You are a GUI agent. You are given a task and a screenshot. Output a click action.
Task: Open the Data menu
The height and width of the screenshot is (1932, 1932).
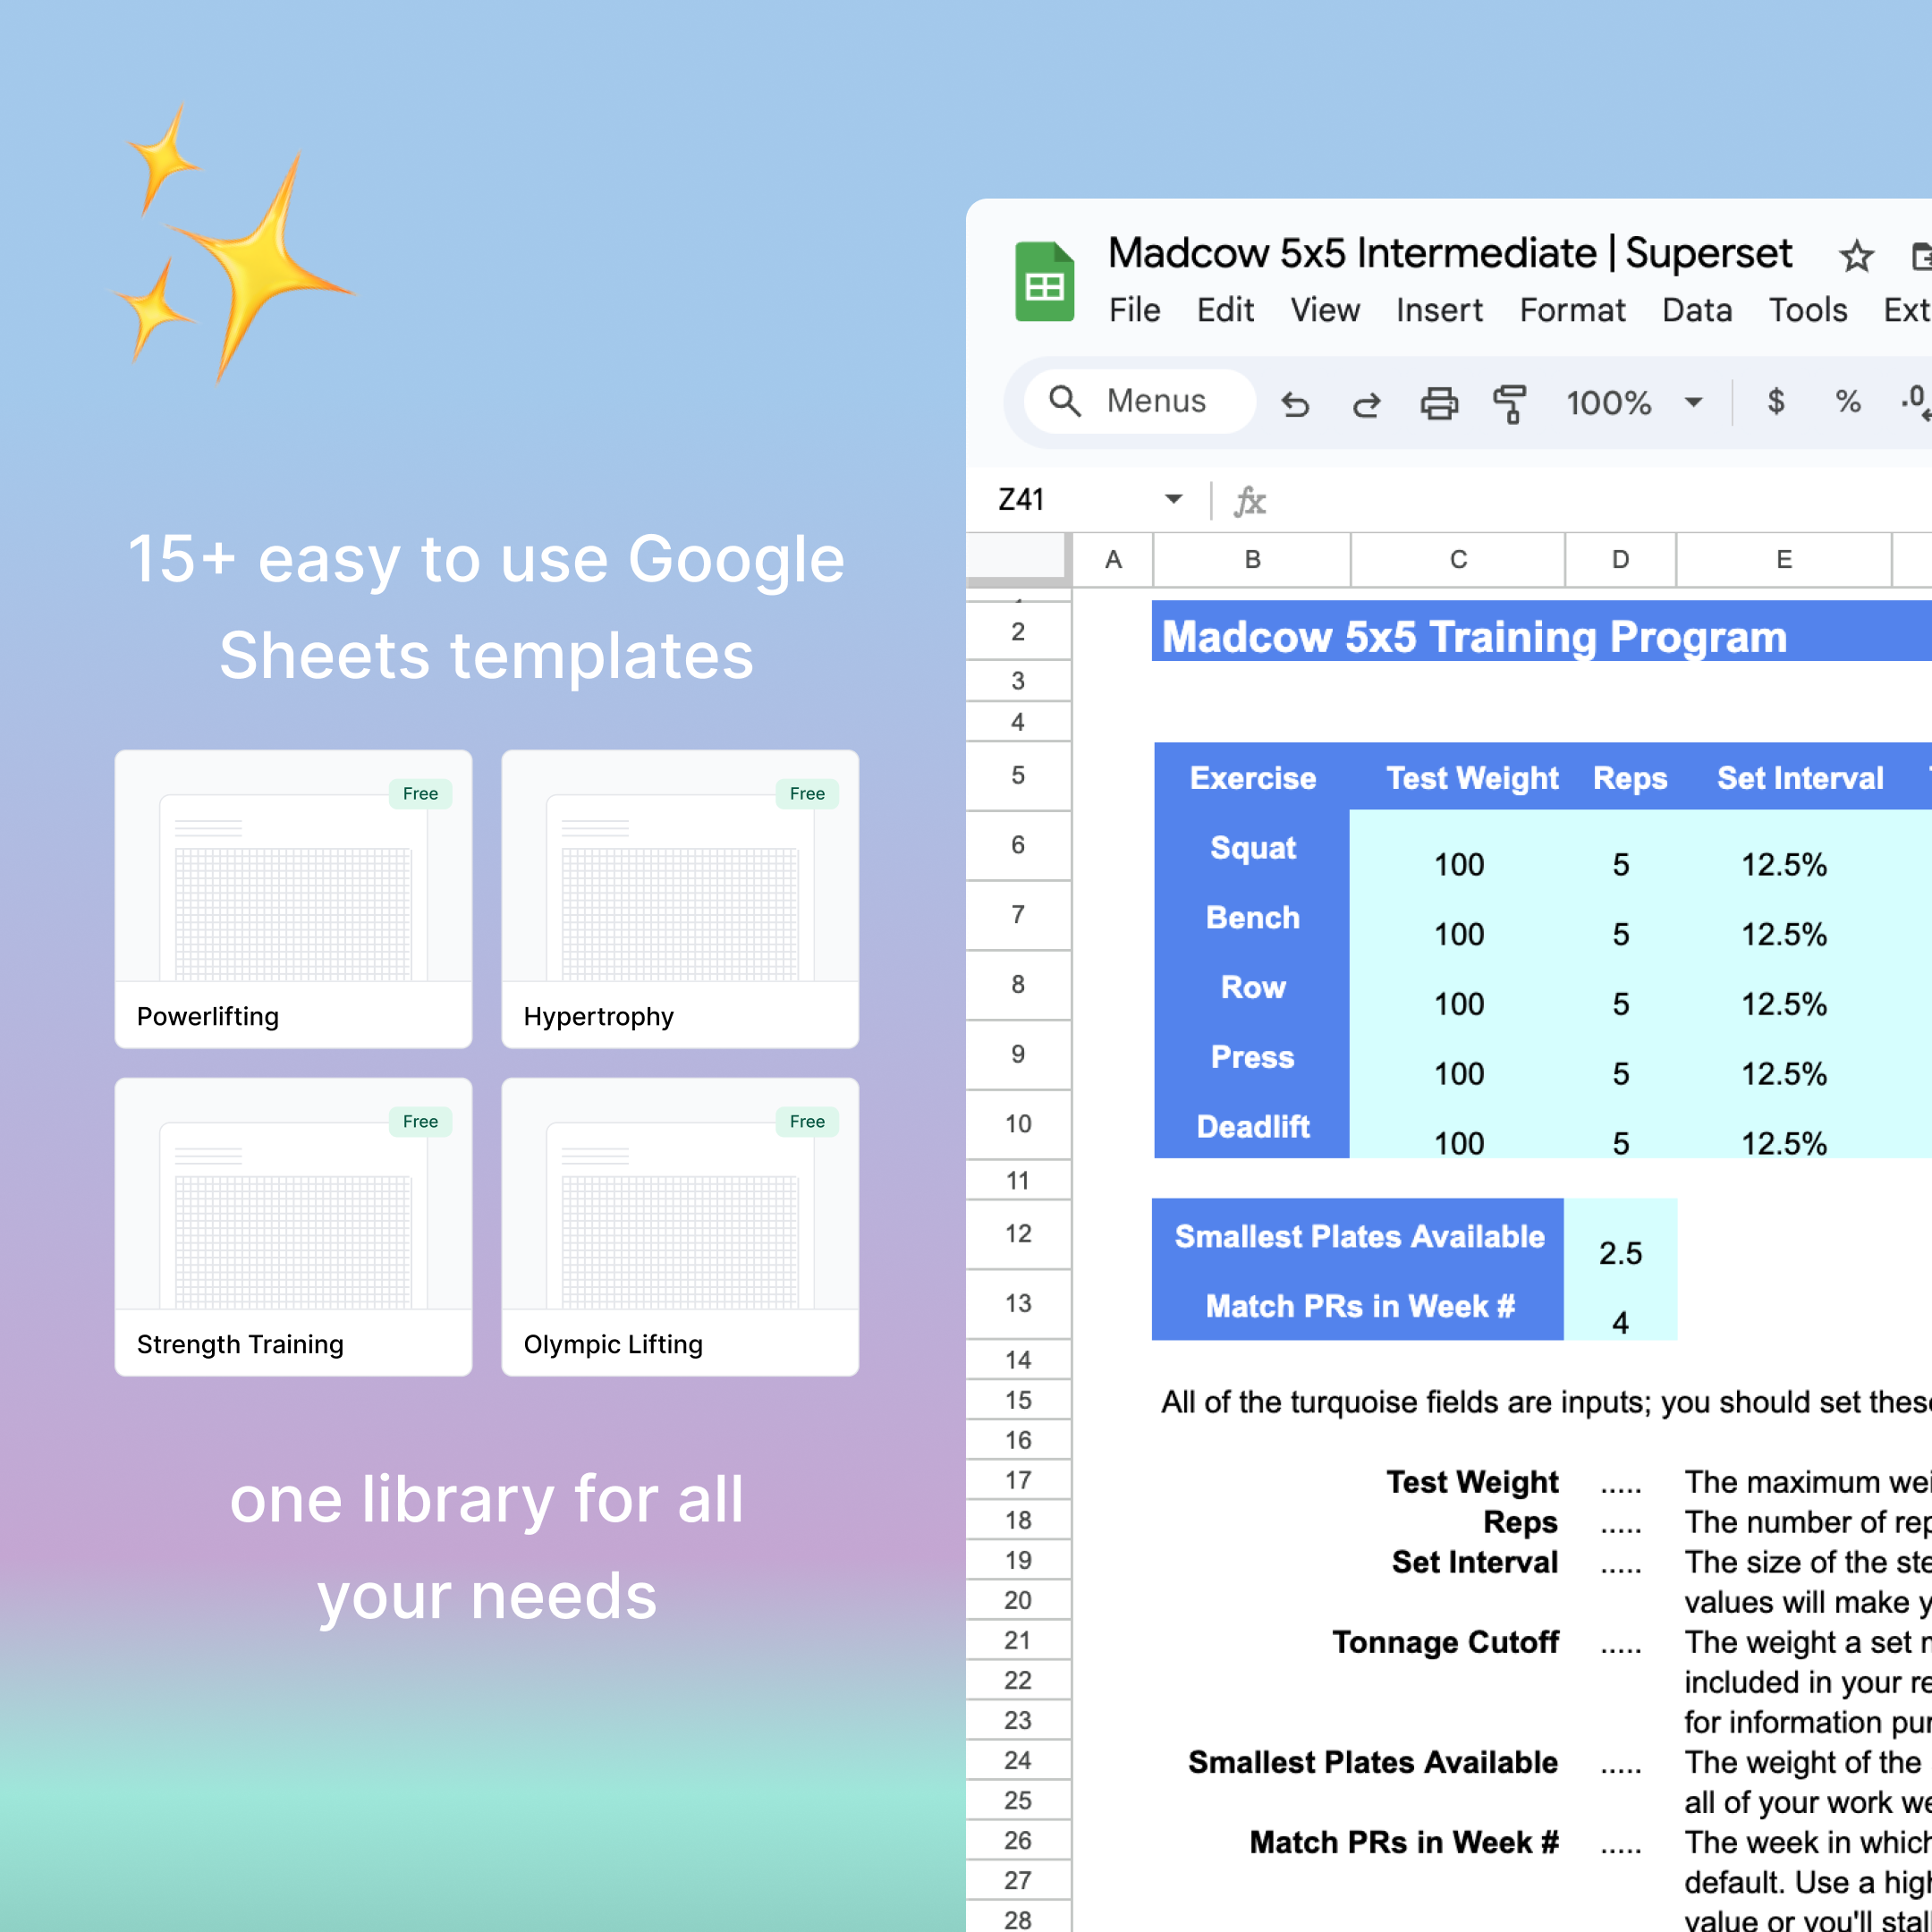coord(1696,310)
